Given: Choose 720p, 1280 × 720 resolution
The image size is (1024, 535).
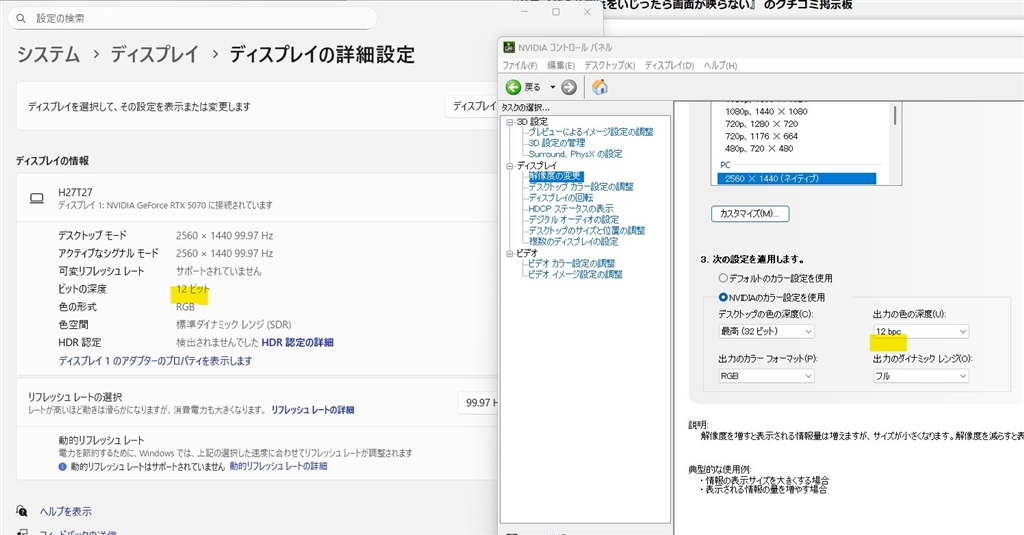Looking at the screenshot, I should coord(761,124).
